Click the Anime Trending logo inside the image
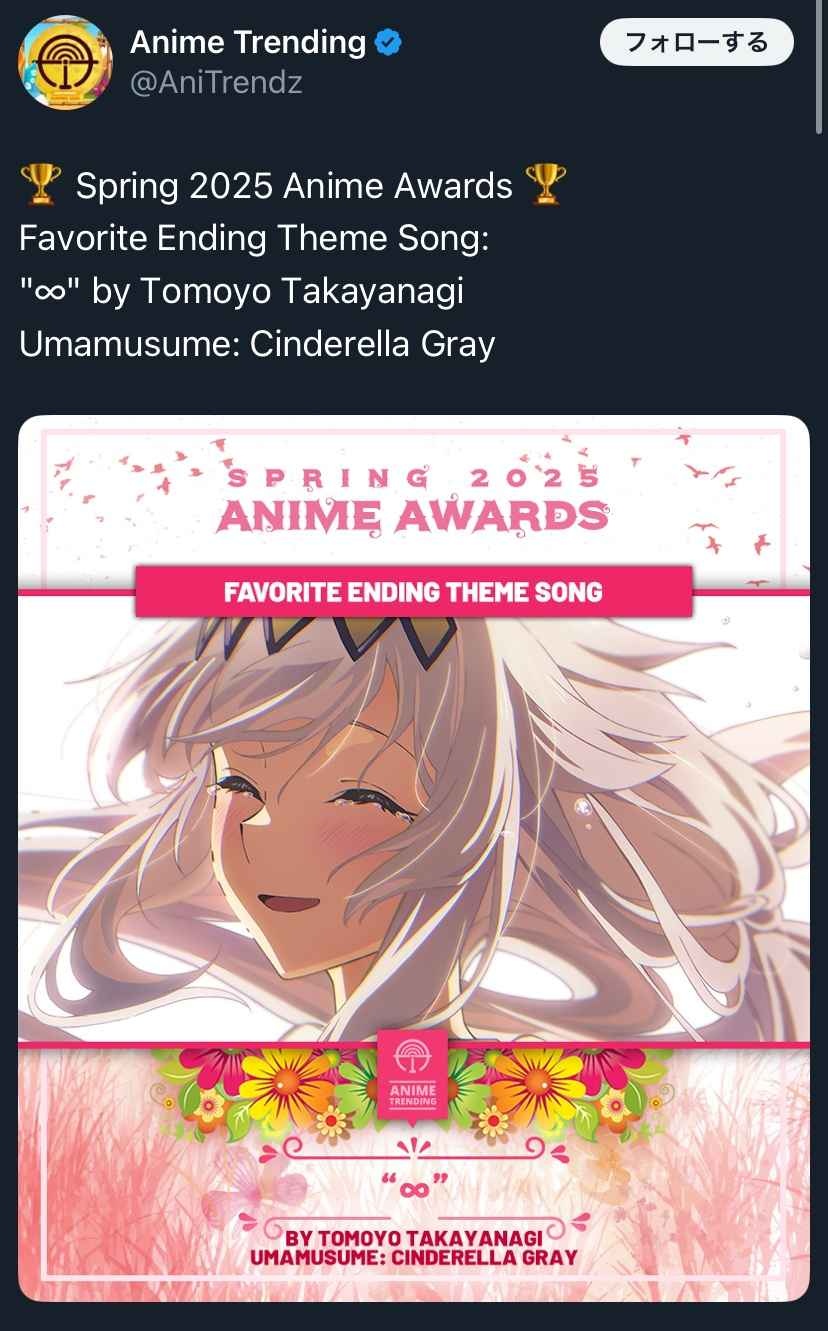This screenshot has width=828, height=1331. (x=413, y=1073)
